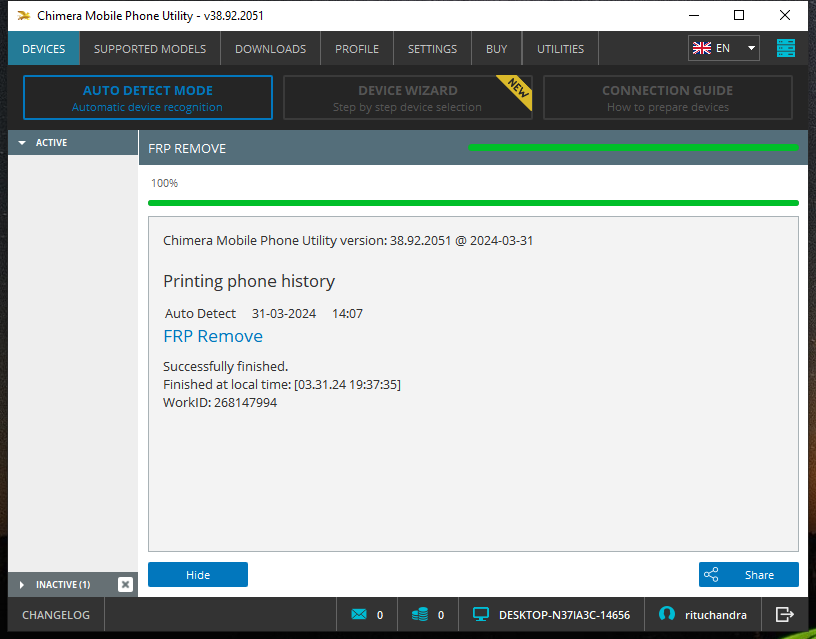Click the user headset avatar icon

click(666, 614)
